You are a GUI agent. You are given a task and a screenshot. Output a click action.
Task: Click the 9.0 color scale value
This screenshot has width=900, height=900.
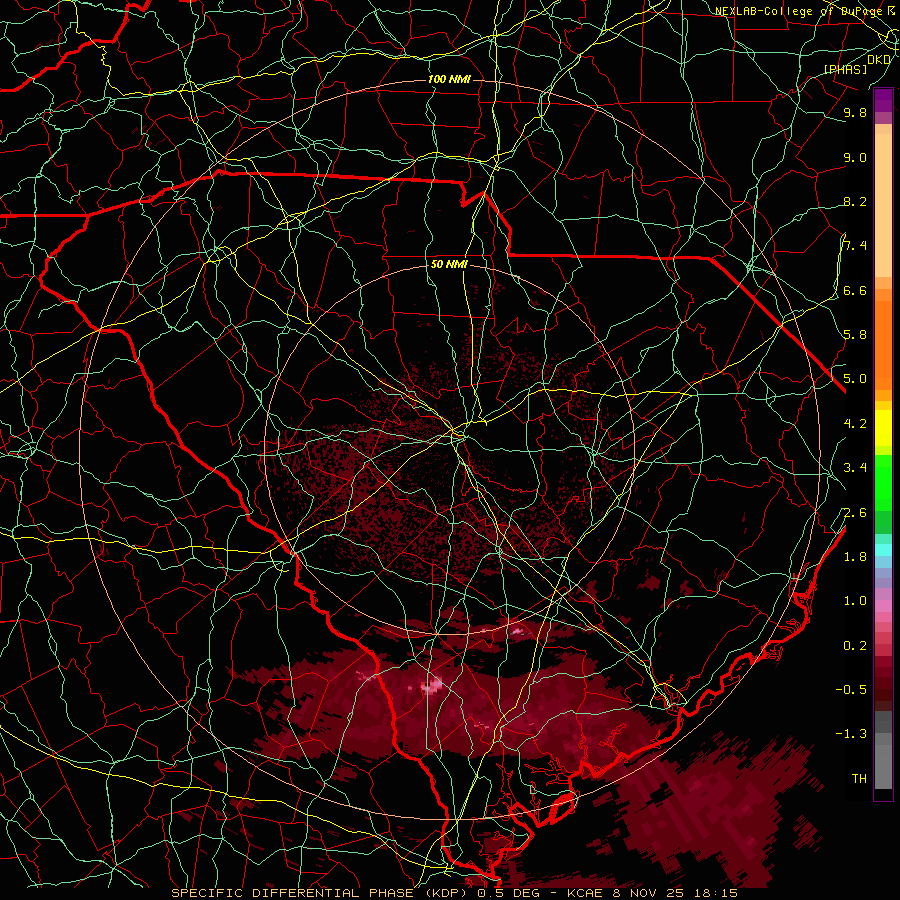855,157
